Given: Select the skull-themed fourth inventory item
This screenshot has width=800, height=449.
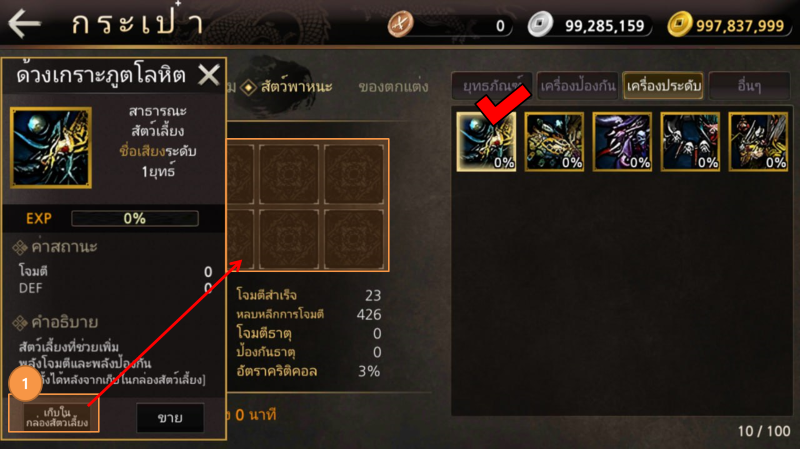Looking at the screenshot, I should tap(690, 141).
